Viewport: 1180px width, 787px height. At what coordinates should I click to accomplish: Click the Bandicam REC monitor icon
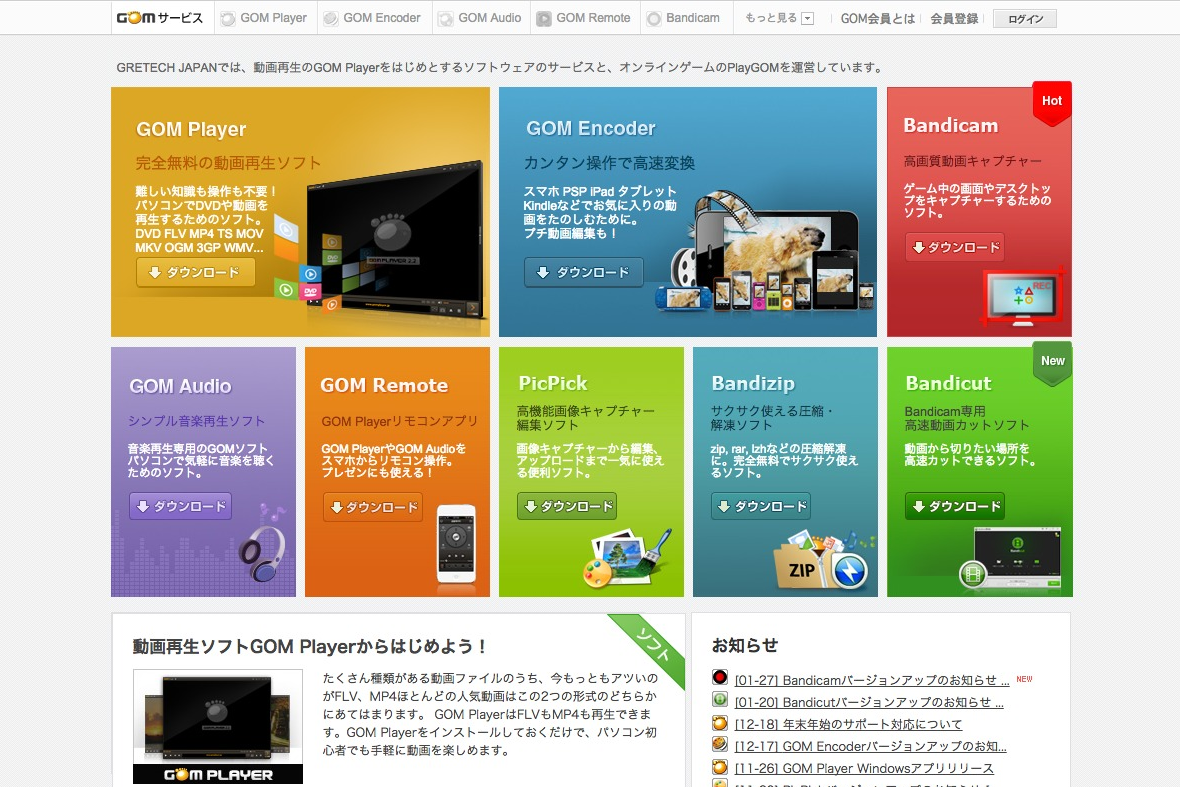1024,296
